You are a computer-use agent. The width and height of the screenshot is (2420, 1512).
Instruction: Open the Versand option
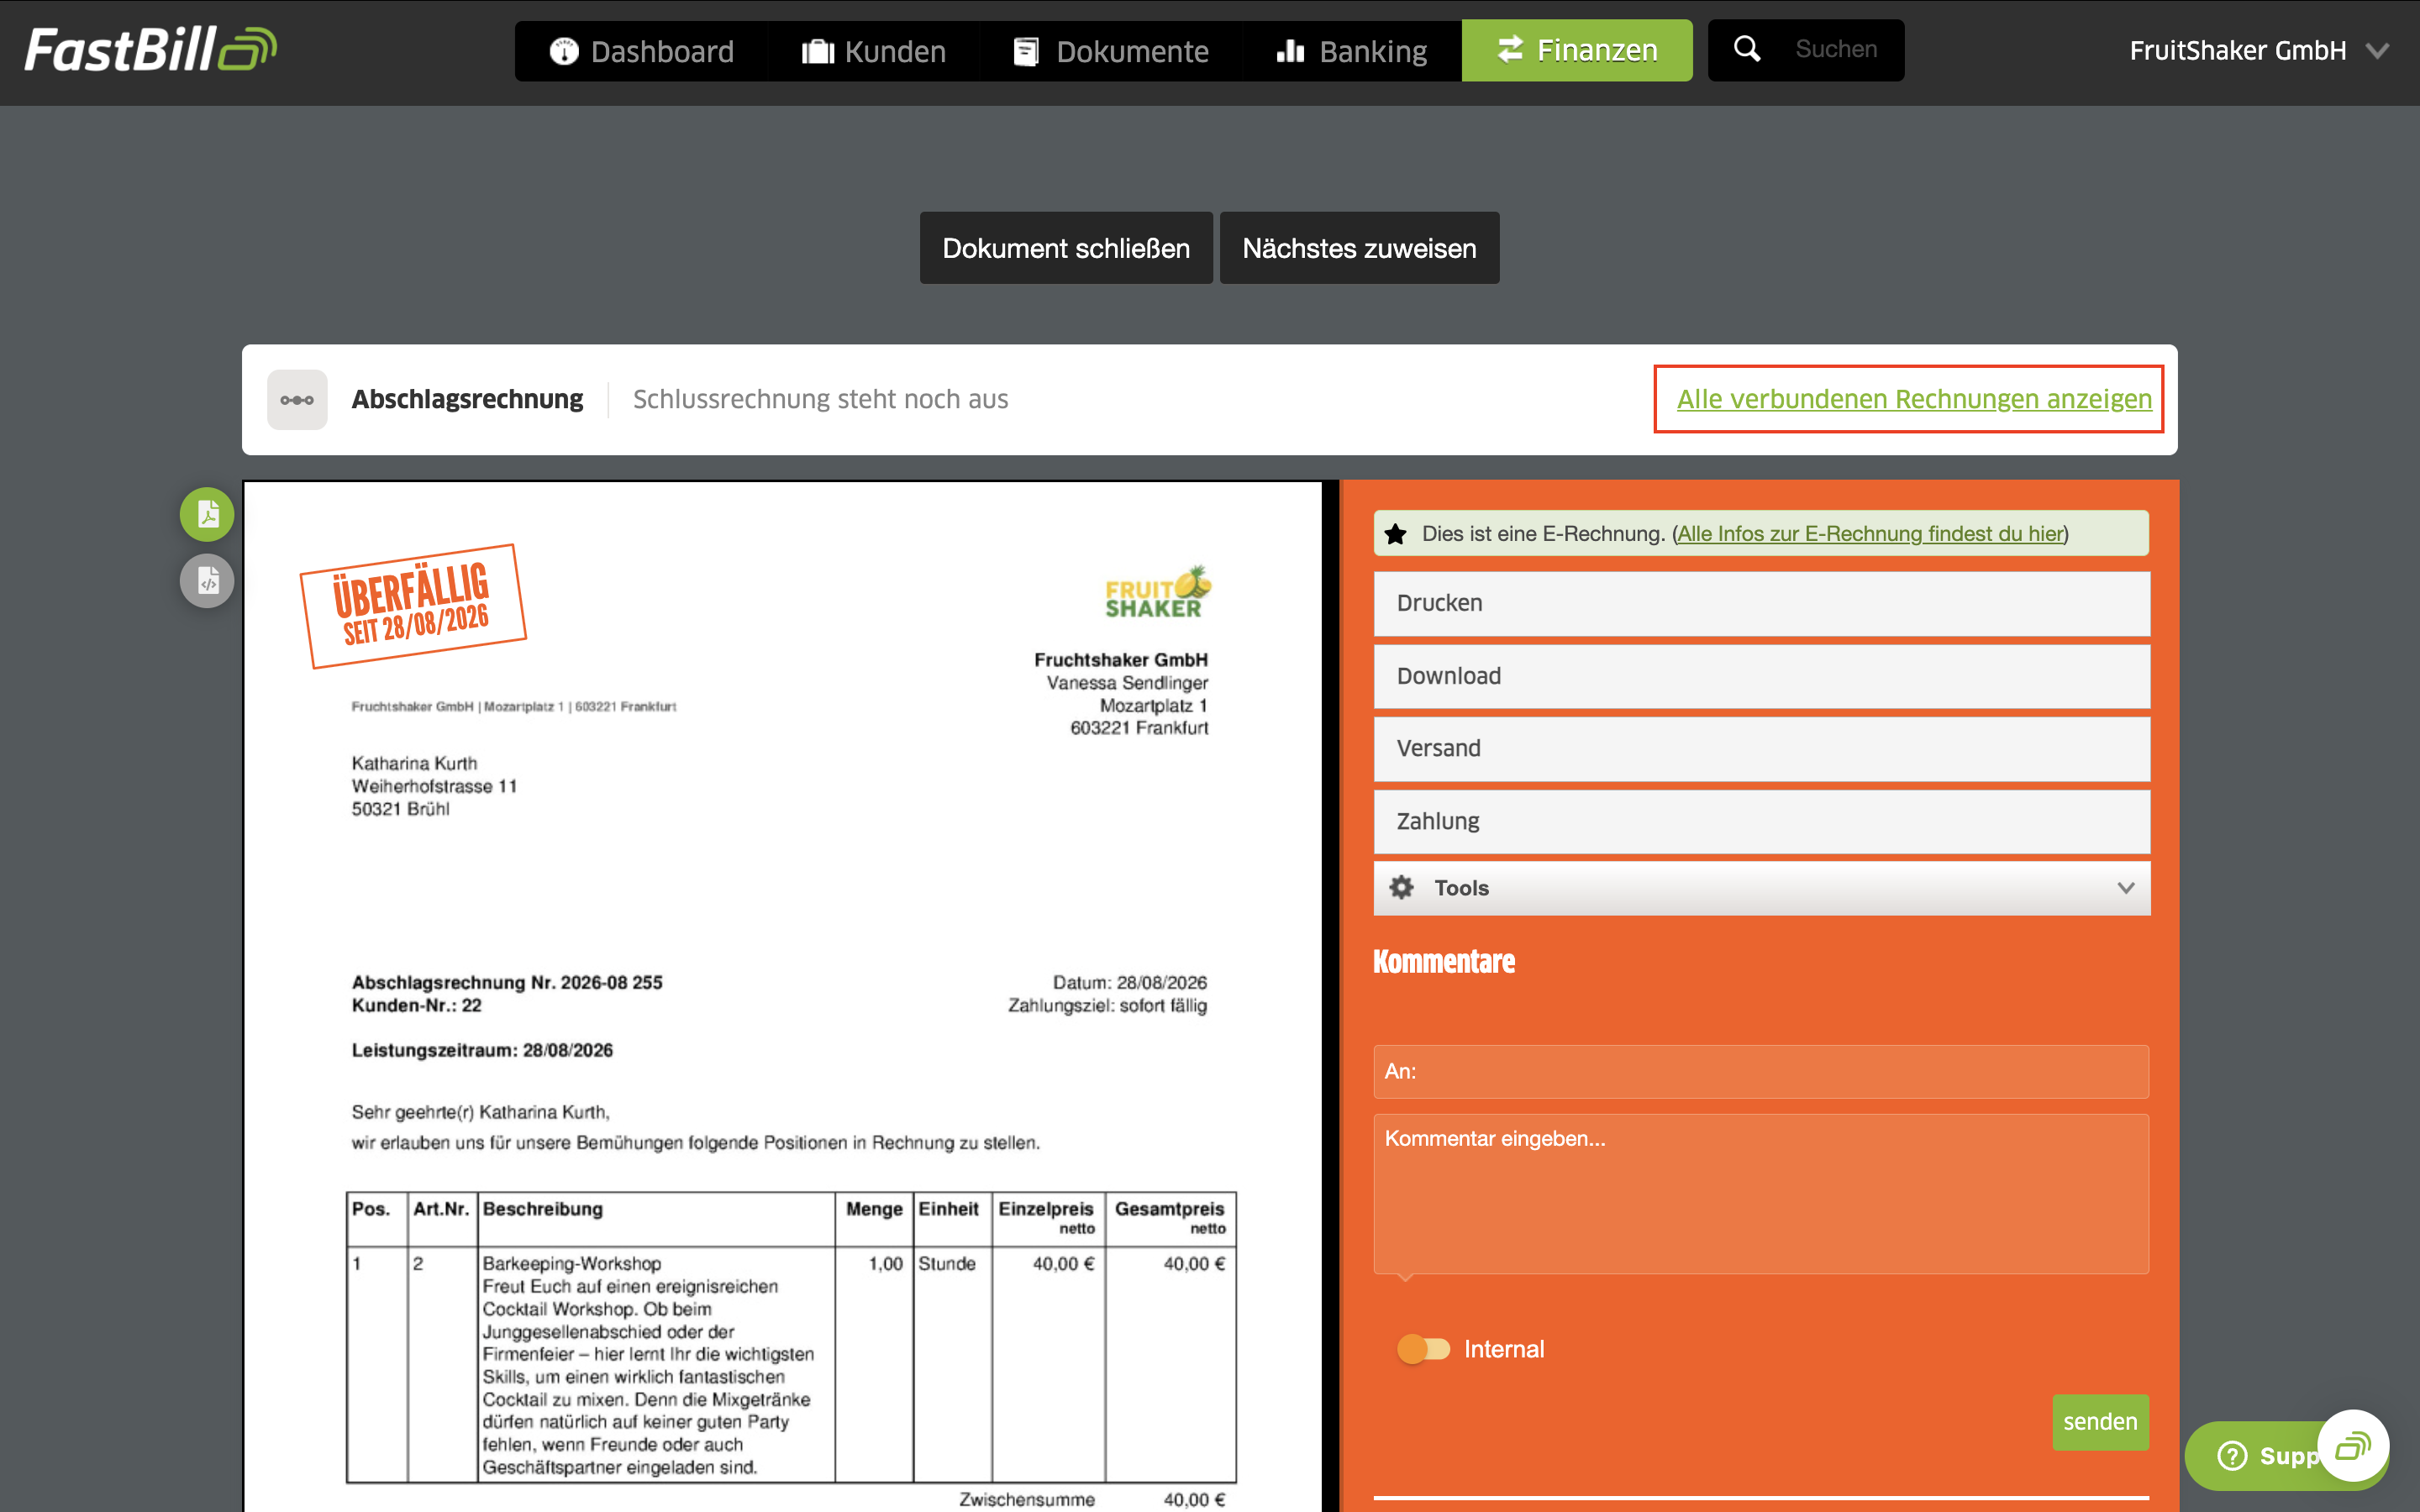pyautogui.click(x=1762, y=748)
